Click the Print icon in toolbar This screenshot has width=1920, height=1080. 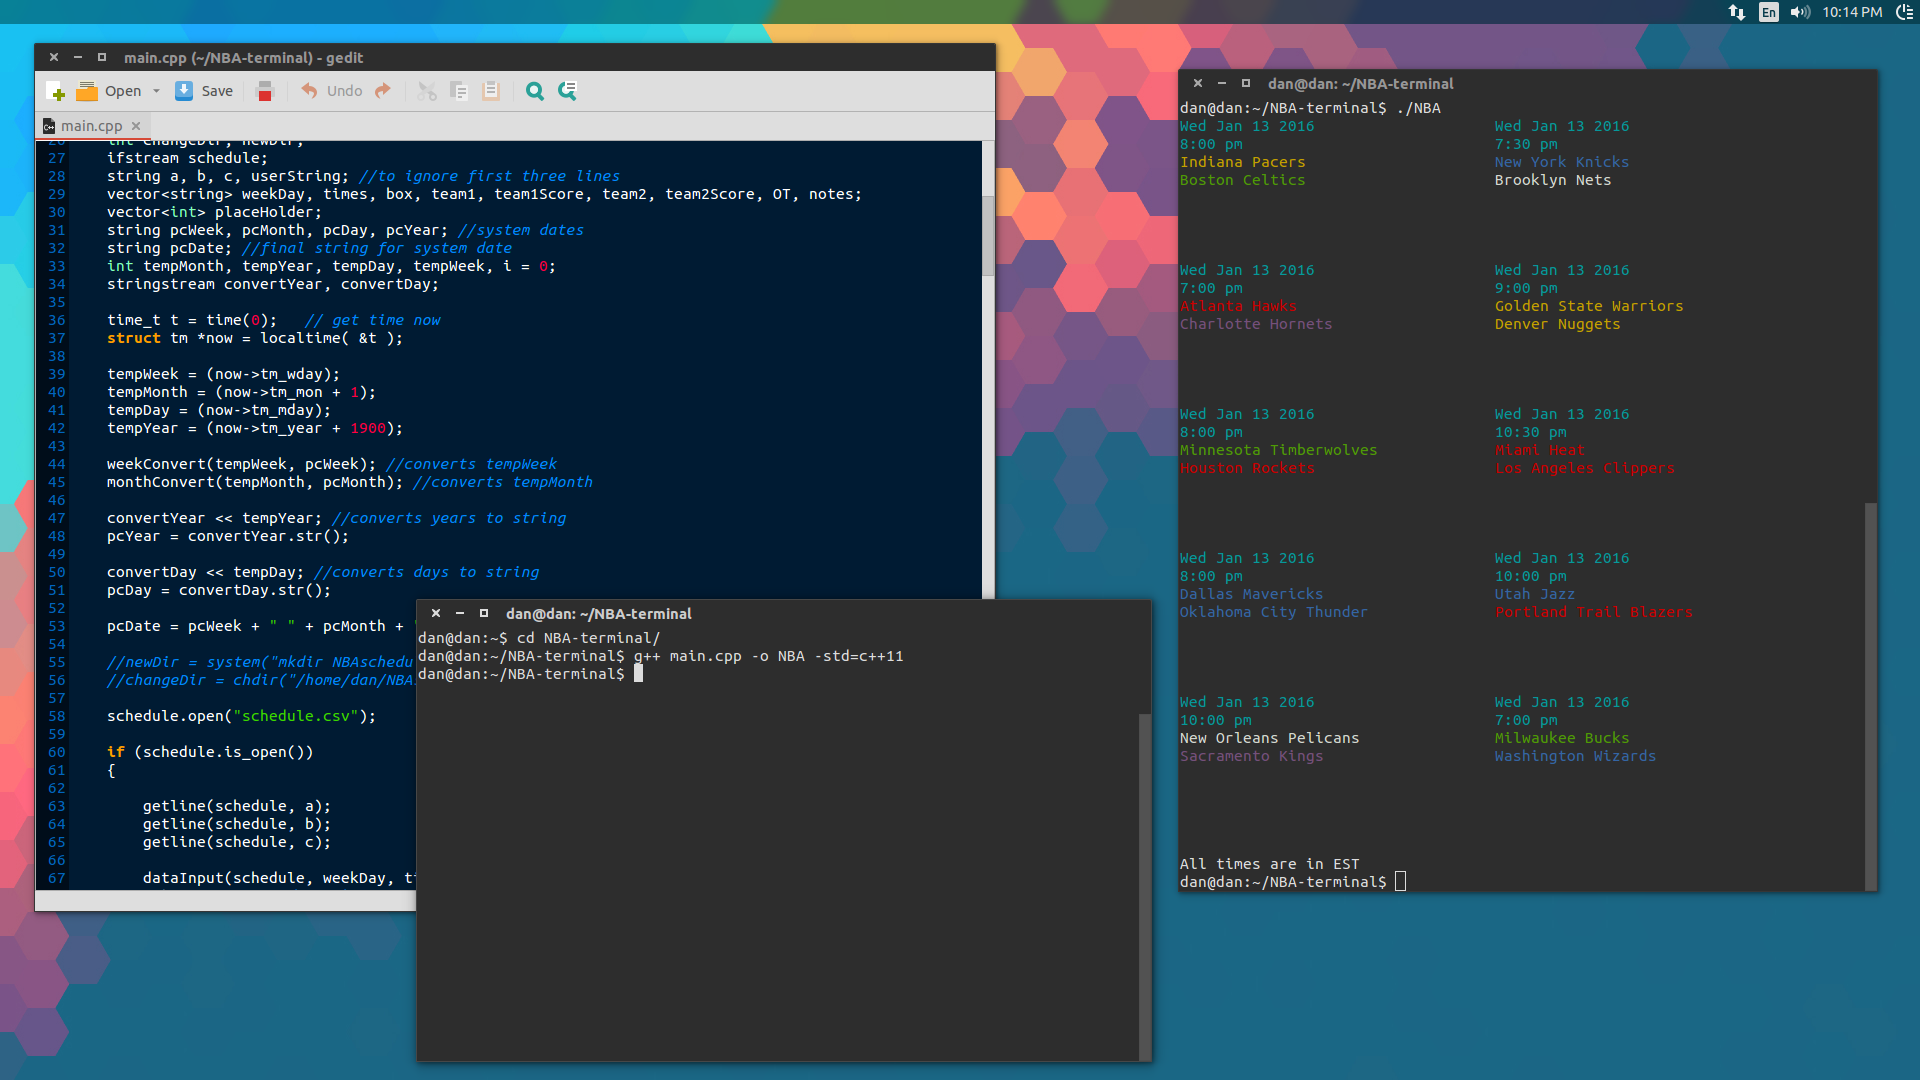click(x=264, y=91)
